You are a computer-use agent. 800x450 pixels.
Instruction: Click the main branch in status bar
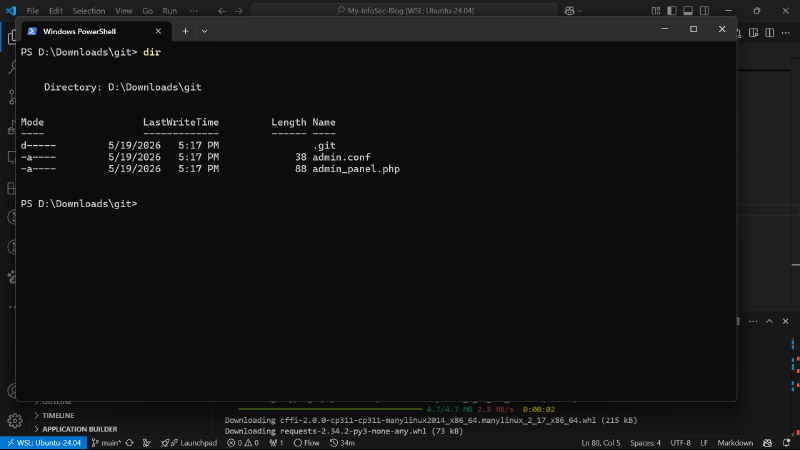(106, 443)
